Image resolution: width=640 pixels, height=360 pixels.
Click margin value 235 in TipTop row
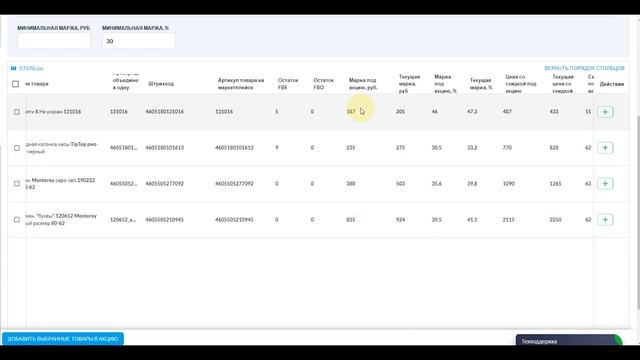(351, 148)
